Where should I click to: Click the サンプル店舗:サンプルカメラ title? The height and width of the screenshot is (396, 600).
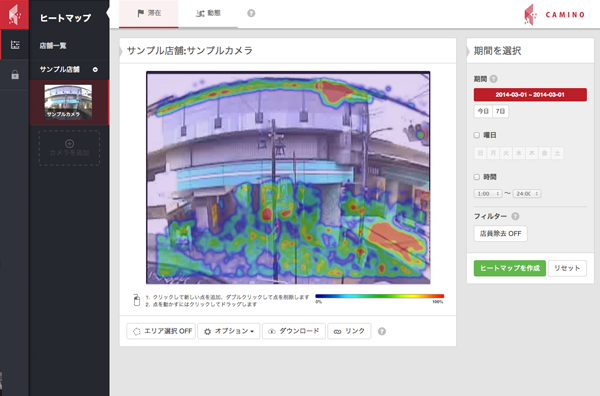pos(190,51)
